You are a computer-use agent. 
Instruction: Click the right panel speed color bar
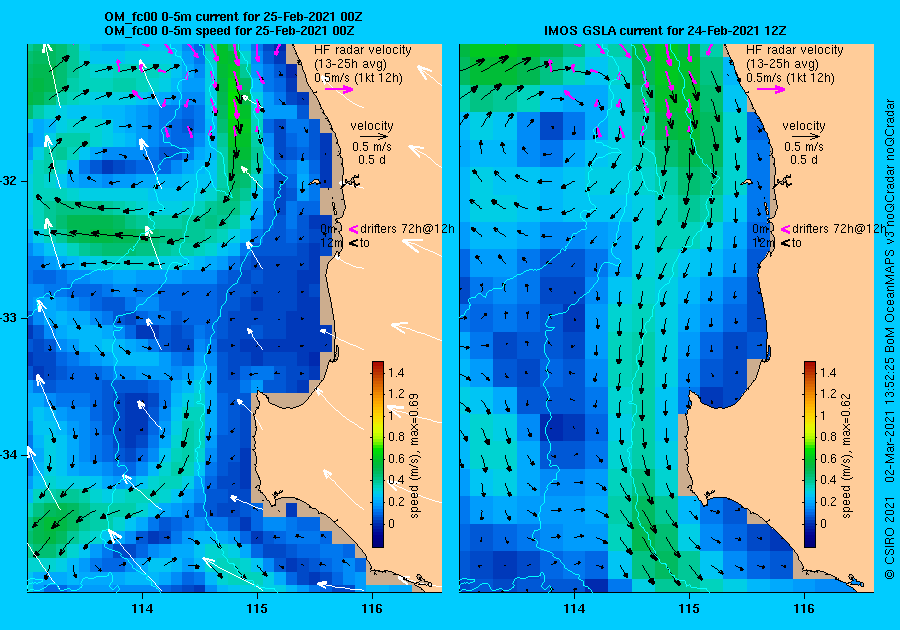pos(810,454)
